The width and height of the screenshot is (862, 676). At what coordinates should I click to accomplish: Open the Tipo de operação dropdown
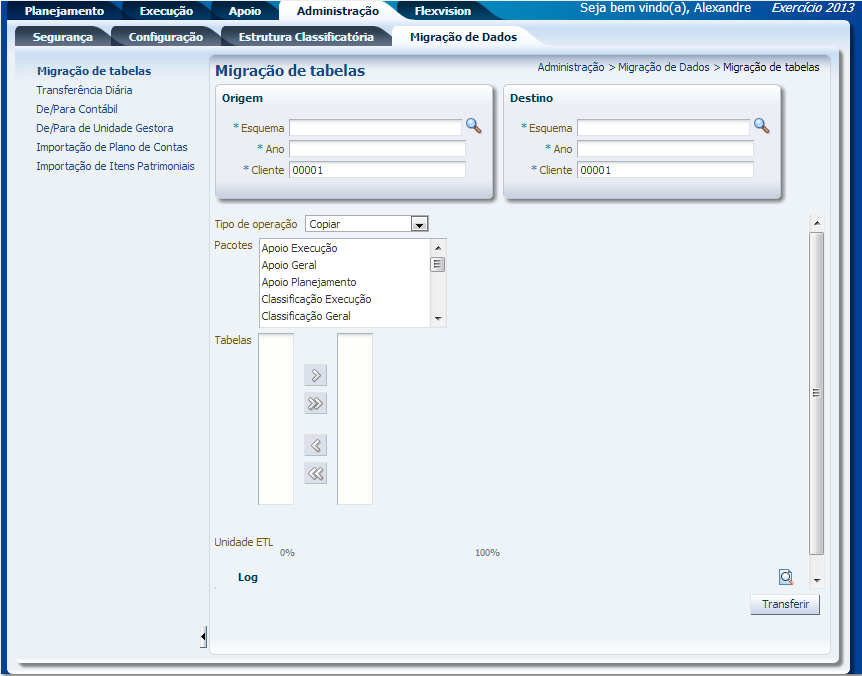419,225
